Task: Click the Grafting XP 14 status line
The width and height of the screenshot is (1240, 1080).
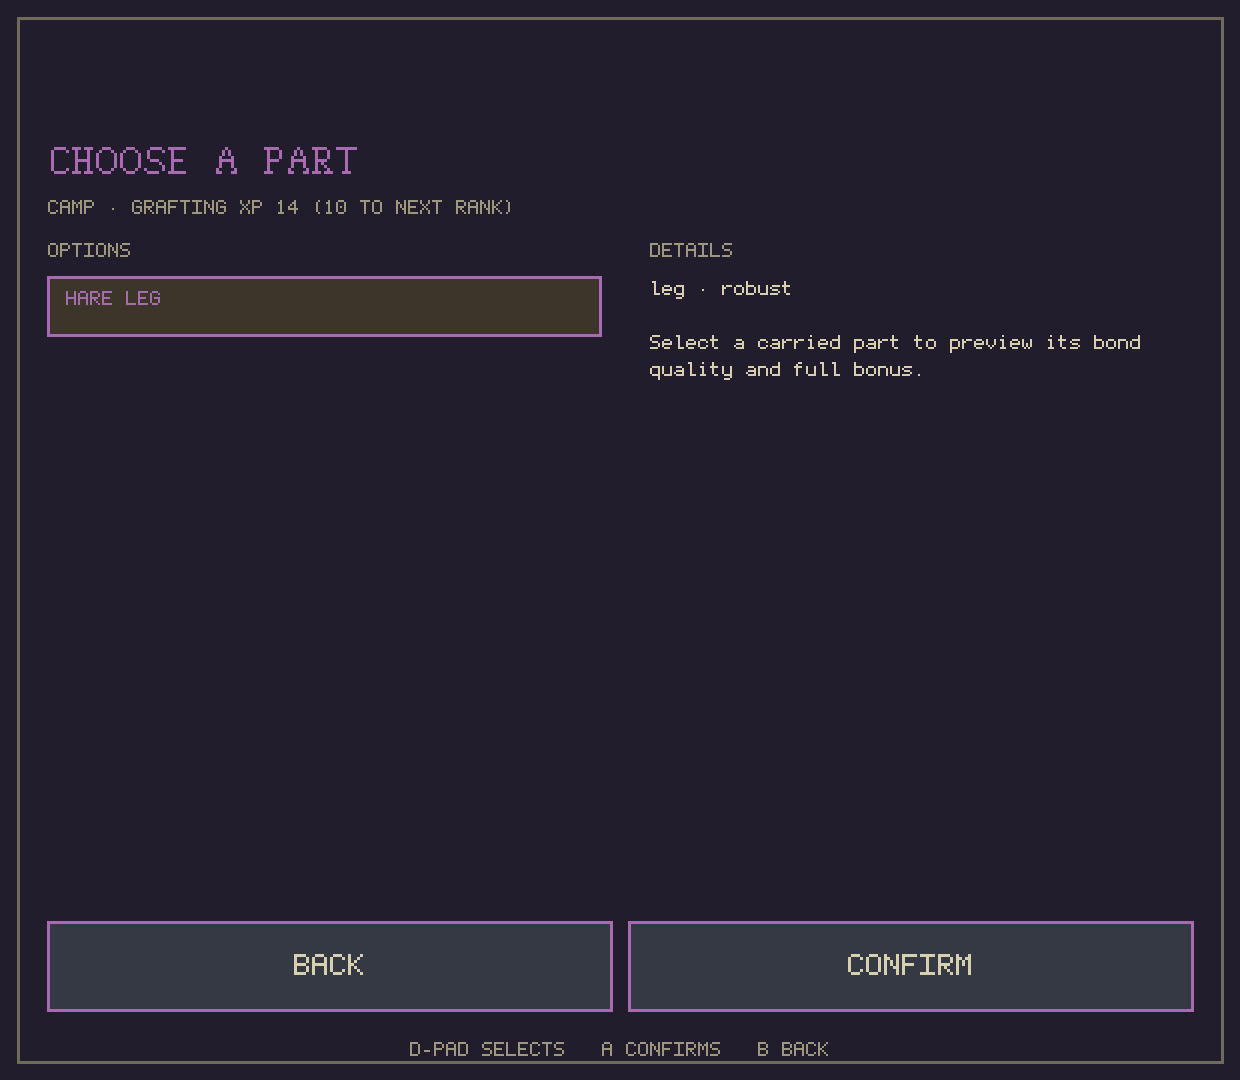Action: point(280,207)
